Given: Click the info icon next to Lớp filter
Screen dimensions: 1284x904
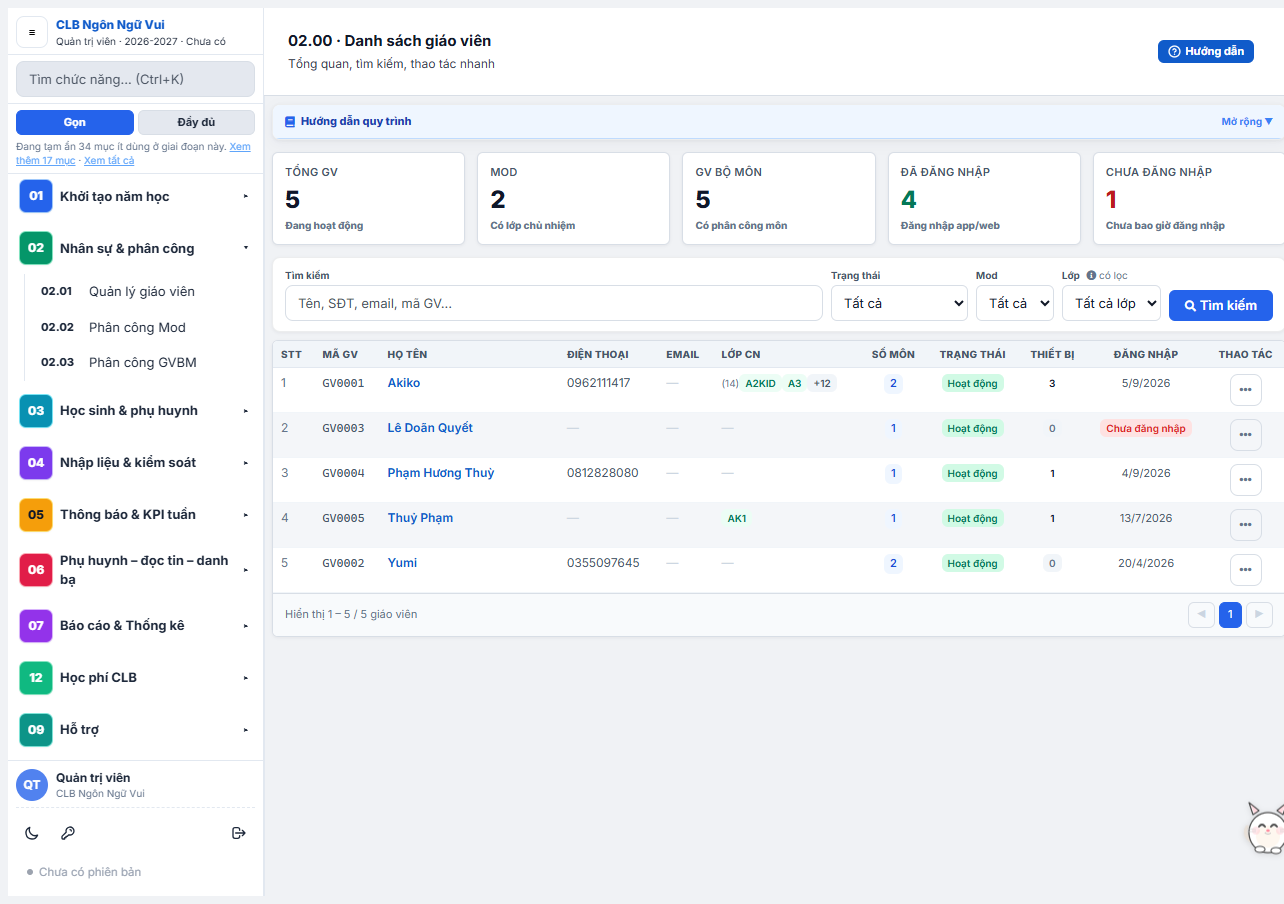Looking at the screenshot, I should (x=1091, y=276).
